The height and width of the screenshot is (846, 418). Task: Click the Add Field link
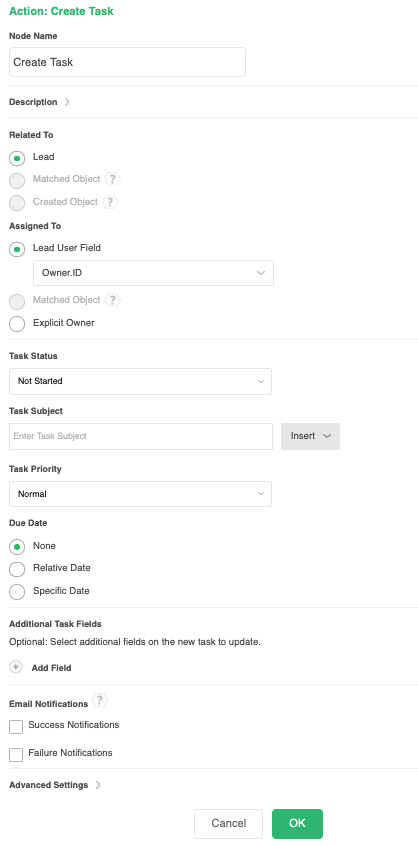point(51,668)
